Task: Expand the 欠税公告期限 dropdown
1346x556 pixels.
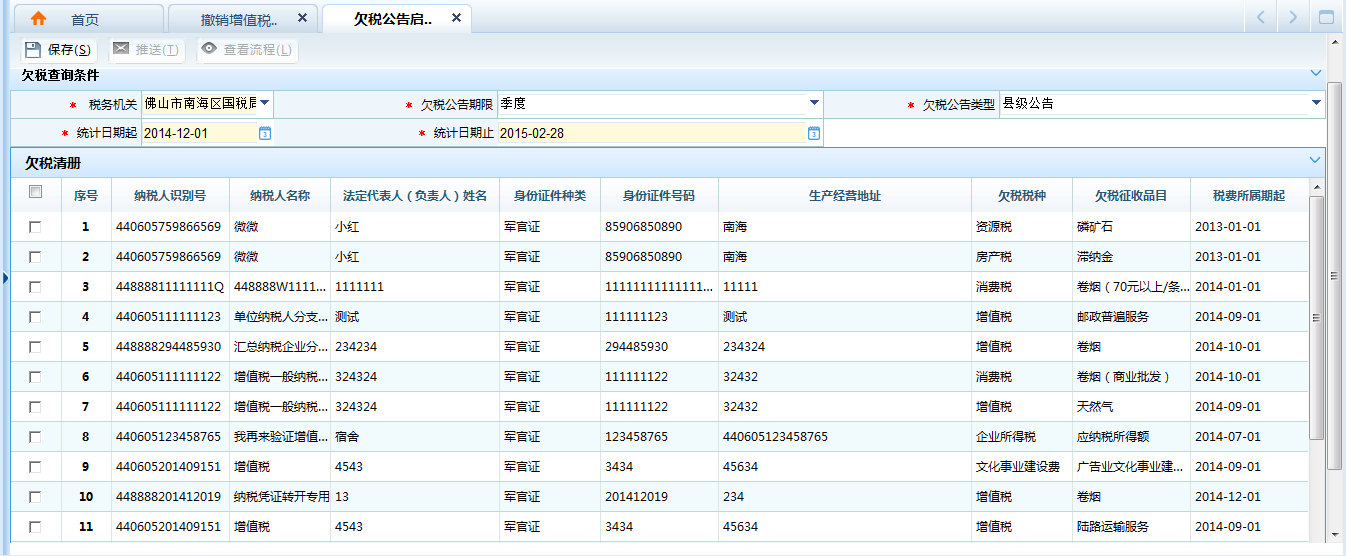Action: click(x=814, y=102)
